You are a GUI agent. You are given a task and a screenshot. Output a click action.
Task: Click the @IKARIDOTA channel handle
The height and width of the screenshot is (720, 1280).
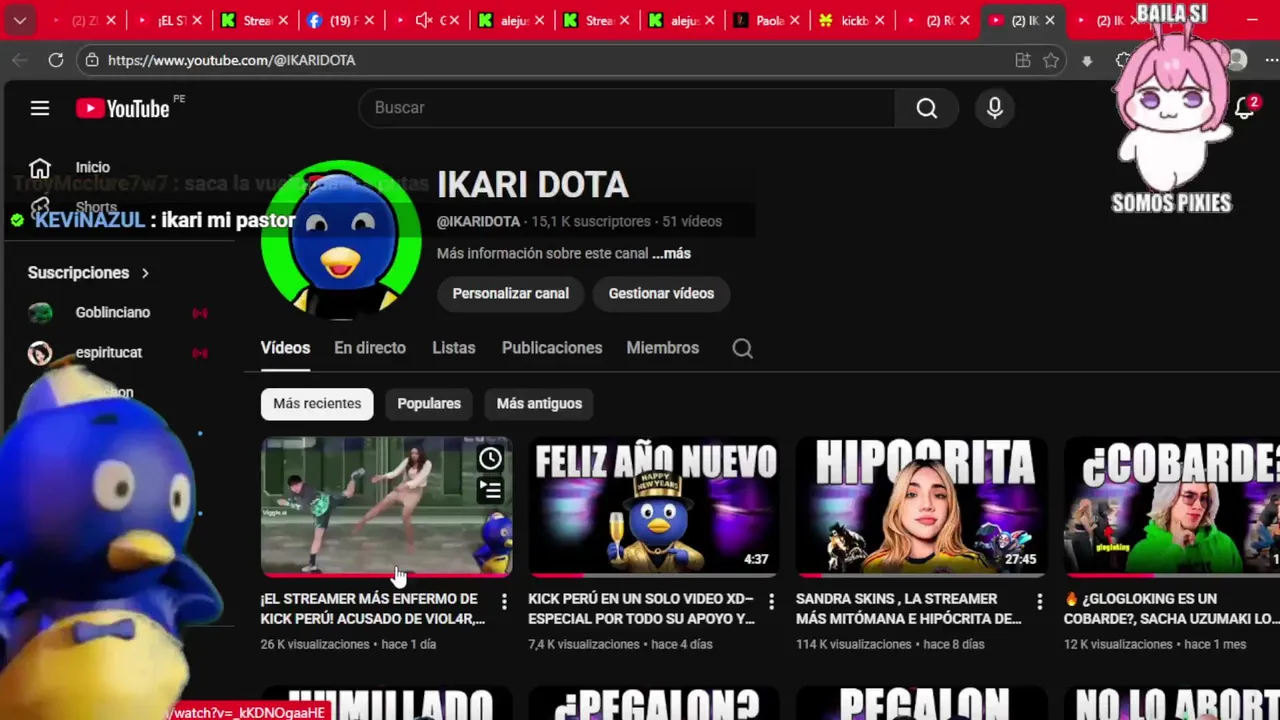click(478, 222)
